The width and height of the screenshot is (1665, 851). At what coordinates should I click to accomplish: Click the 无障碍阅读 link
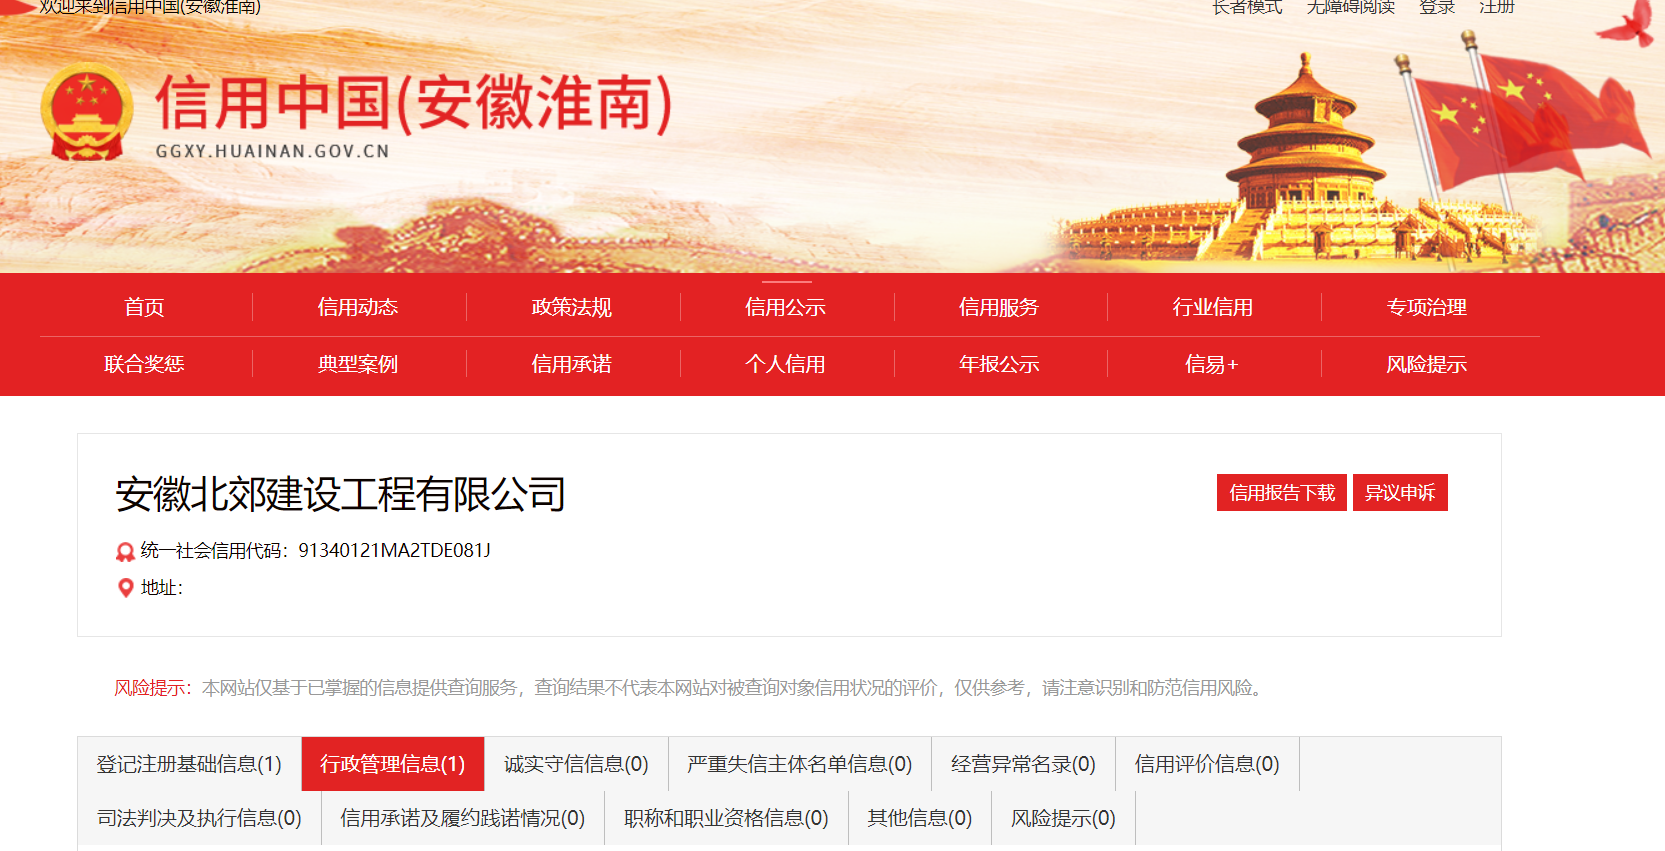[x=1351, y=7]
